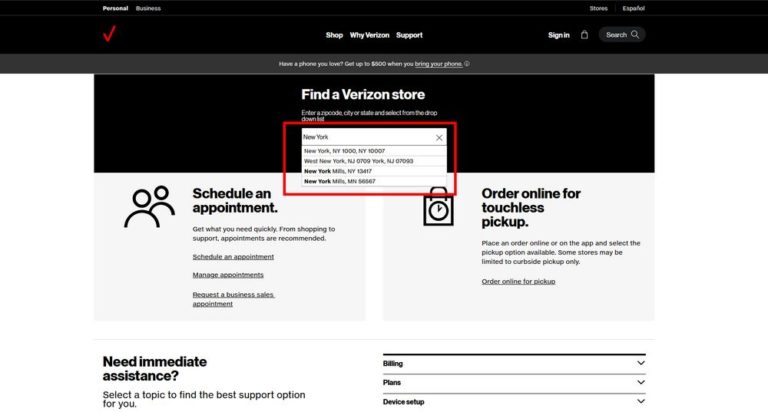This screenshot has width=768, height=412.
Task: Select New York, NY 10007 suggestion
Action: (x=345, y=151)
